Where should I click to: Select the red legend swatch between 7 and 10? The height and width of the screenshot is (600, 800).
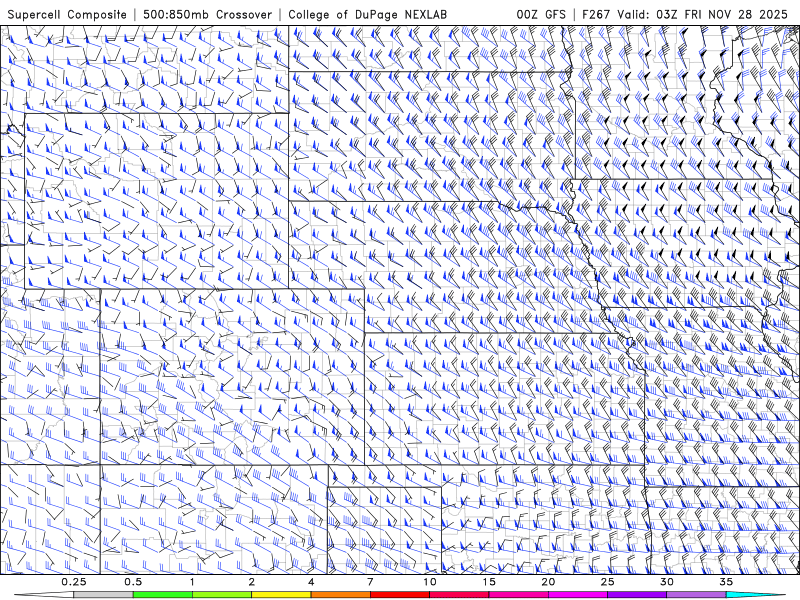[x=399, y=595]
